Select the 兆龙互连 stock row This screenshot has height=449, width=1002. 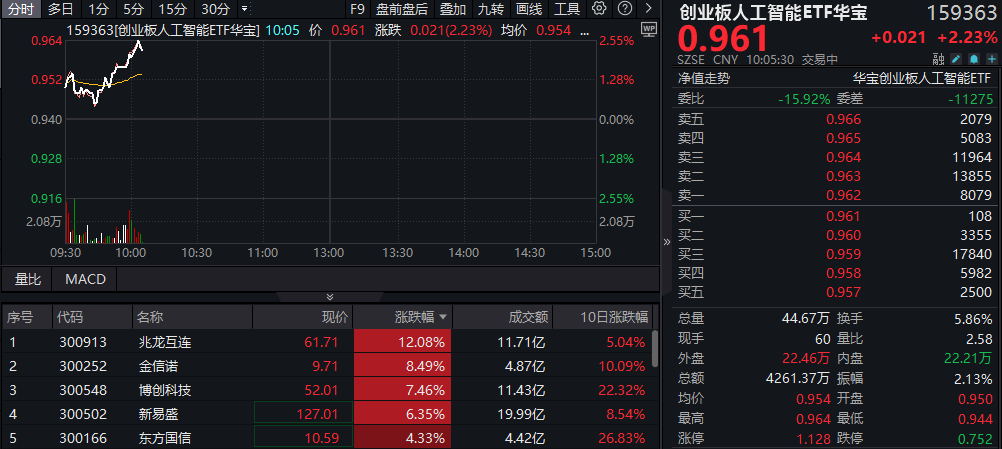point(327,342)
